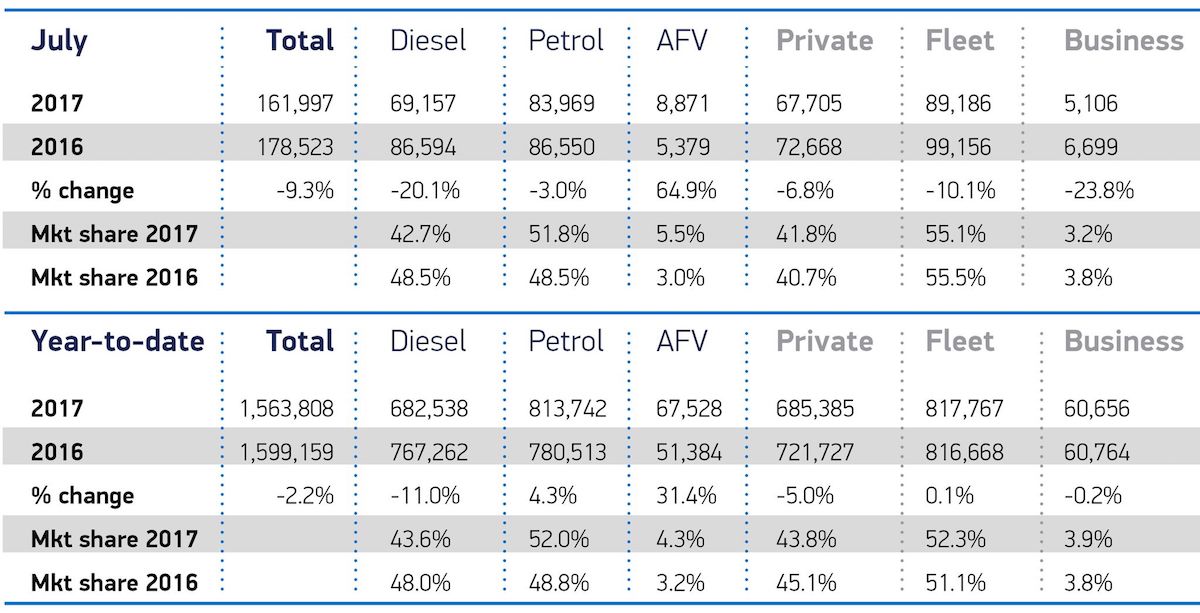Select the Business header in Year-to-date table

pyautogui.click(x=1124, y=342)
